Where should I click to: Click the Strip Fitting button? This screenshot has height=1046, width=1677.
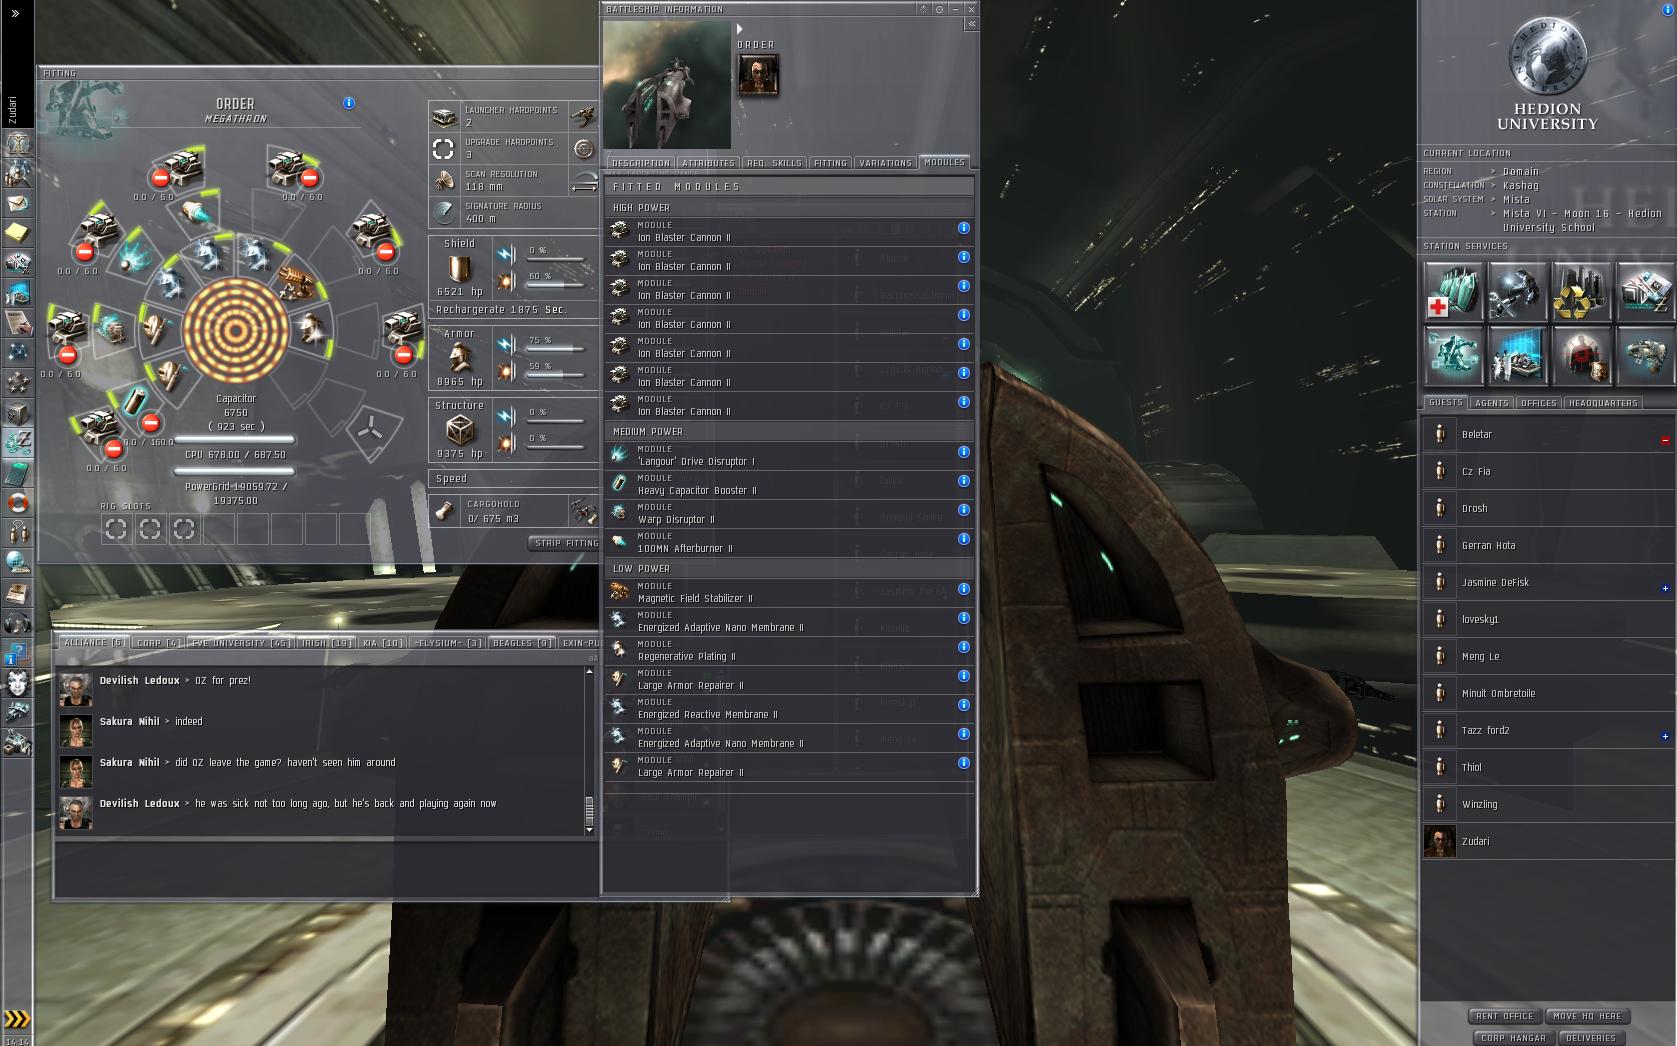(x=566, y=543)
